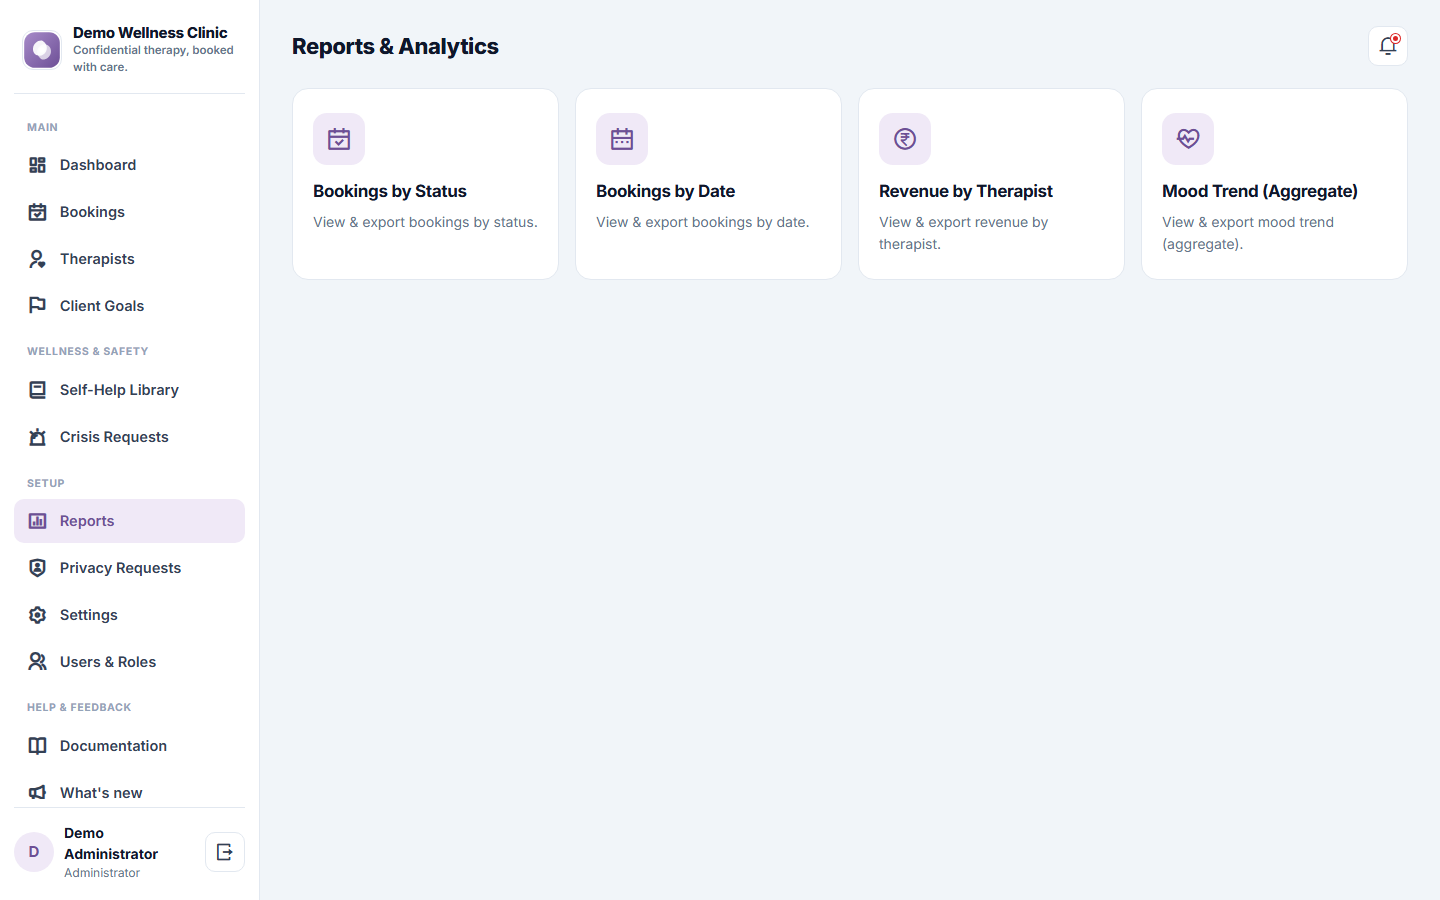Image resolution: width=1440 pixels, height=900 pixels.
Task: Open Documentation link in sidebar
Action: click(x=129, y=746)
